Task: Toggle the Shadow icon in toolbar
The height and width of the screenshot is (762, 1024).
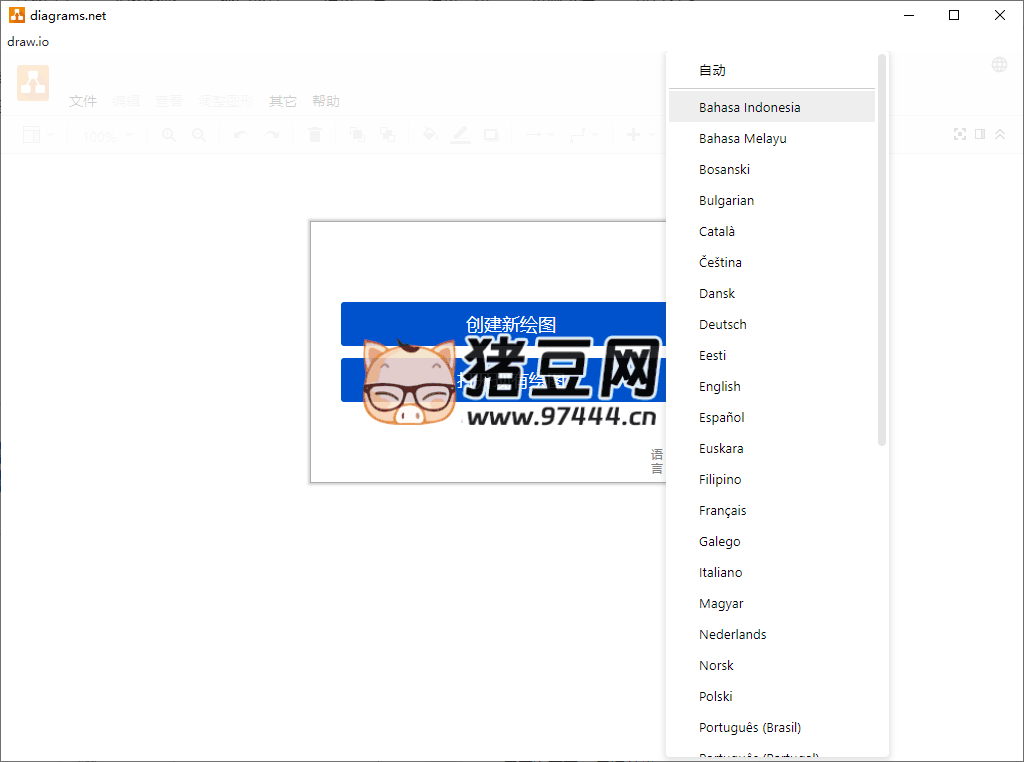Action: pyautogui.click(x=490, y=134)
